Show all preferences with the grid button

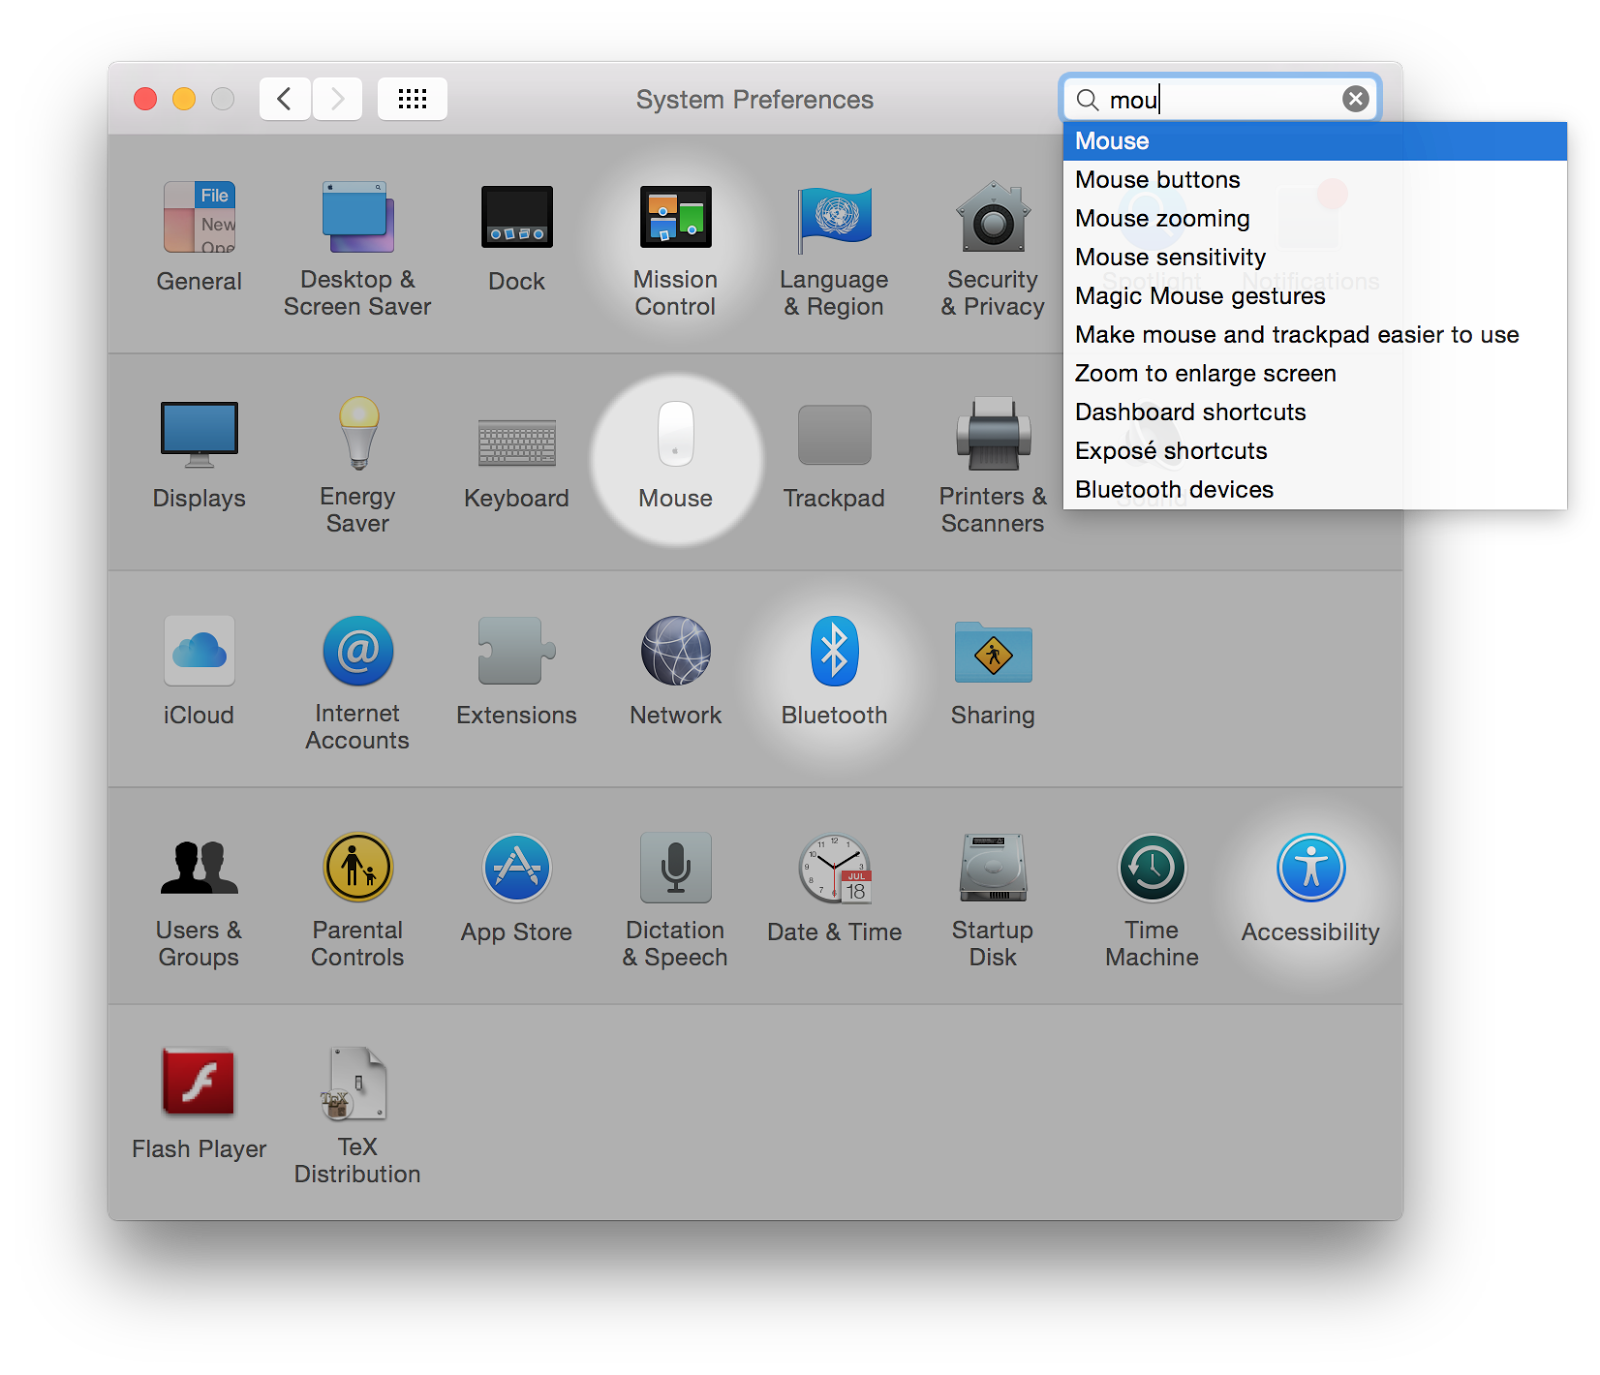click(x=412, y=99)
